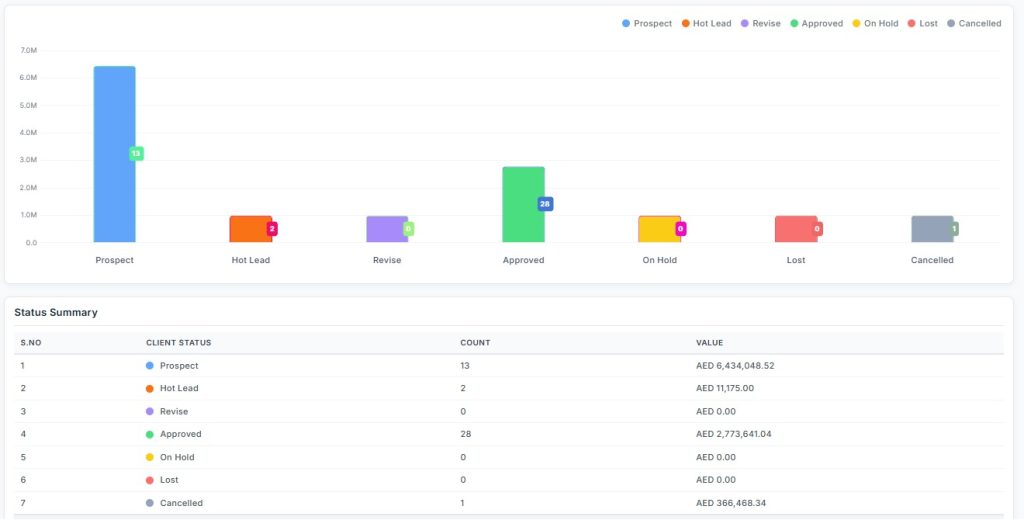1024x520 pixels.
Task: Click the Lost x-axis label
Action: coord(796,260)
